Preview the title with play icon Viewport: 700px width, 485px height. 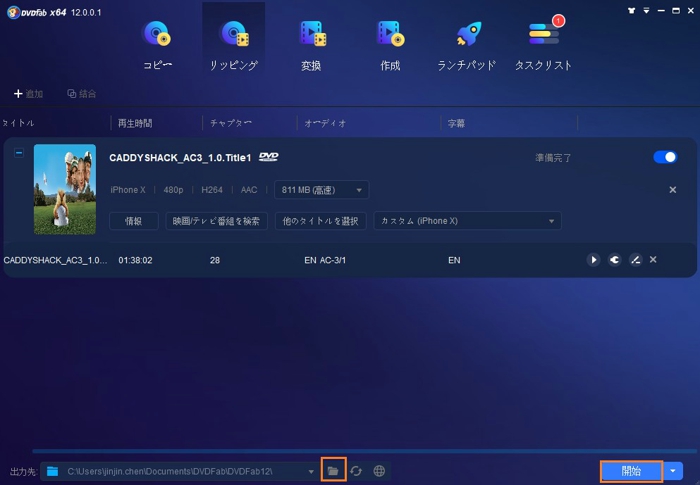tap(593, 260)
